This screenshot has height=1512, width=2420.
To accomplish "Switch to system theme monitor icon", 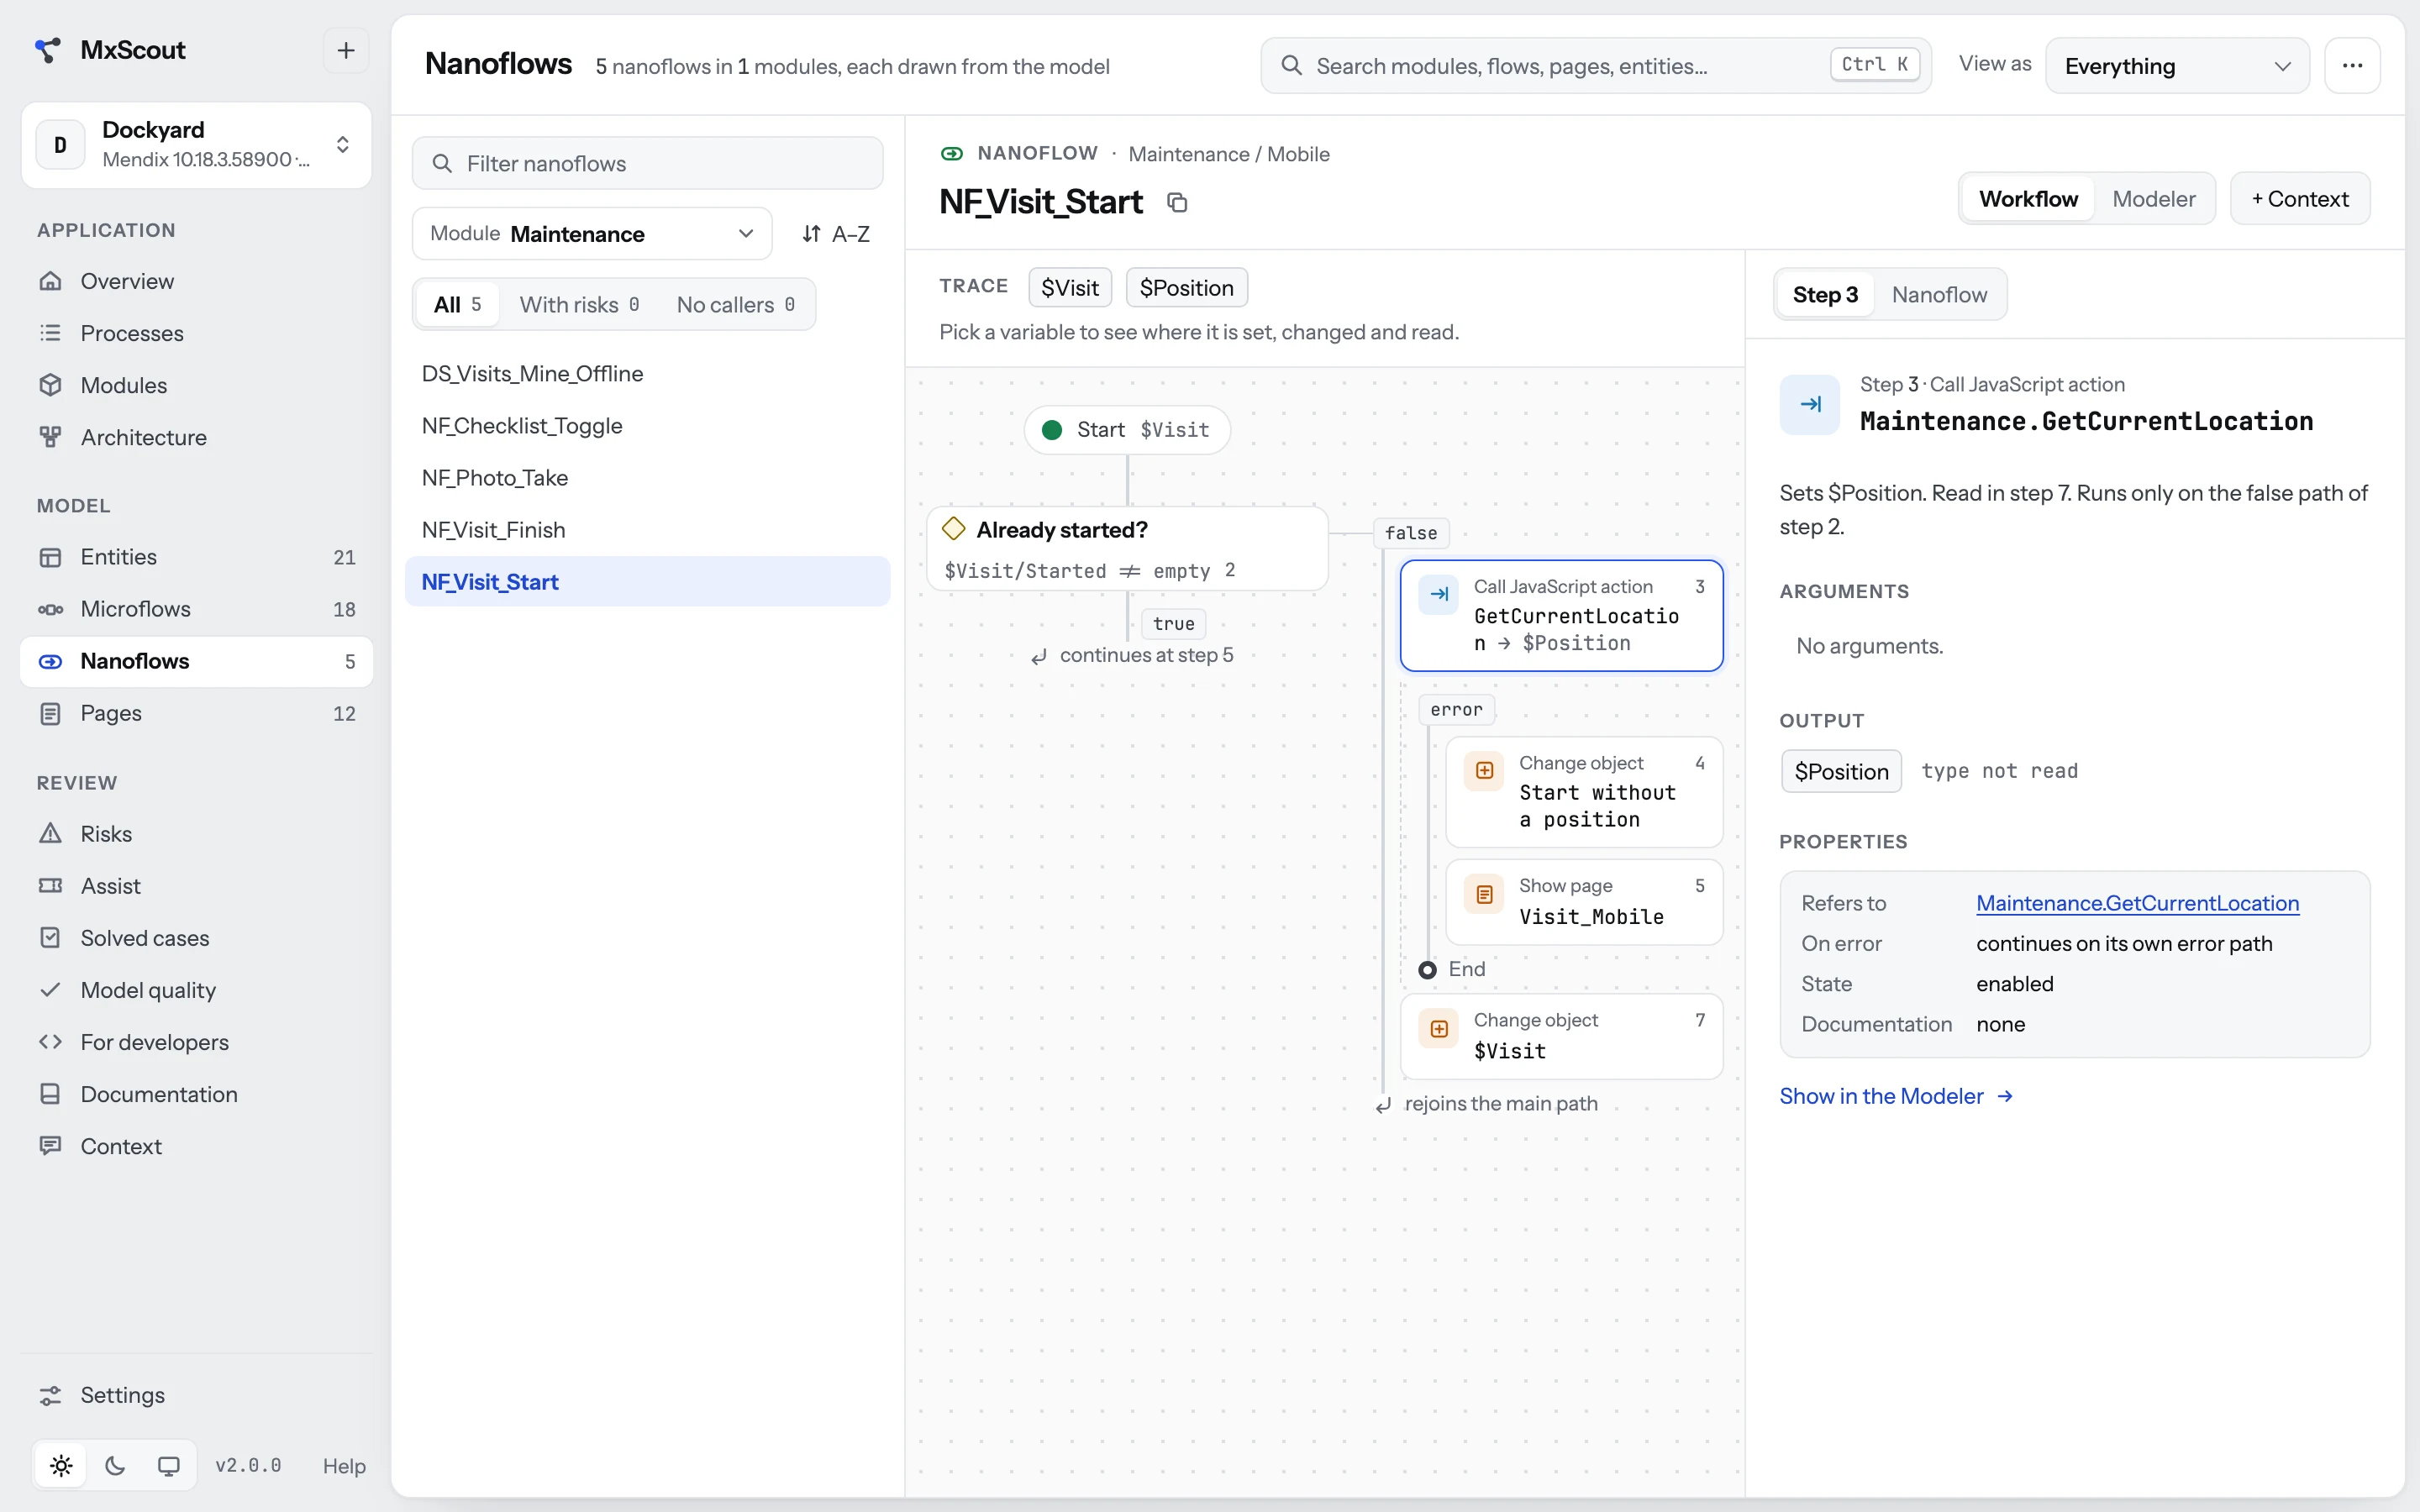I will coord(169,1465).
